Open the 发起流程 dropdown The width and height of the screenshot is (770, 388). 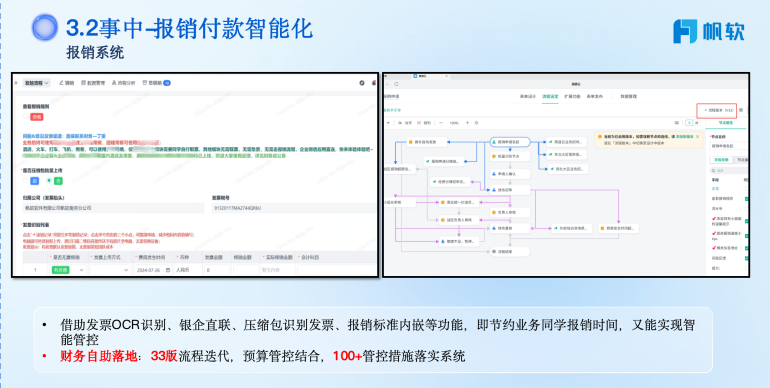(x=37, y=83)
